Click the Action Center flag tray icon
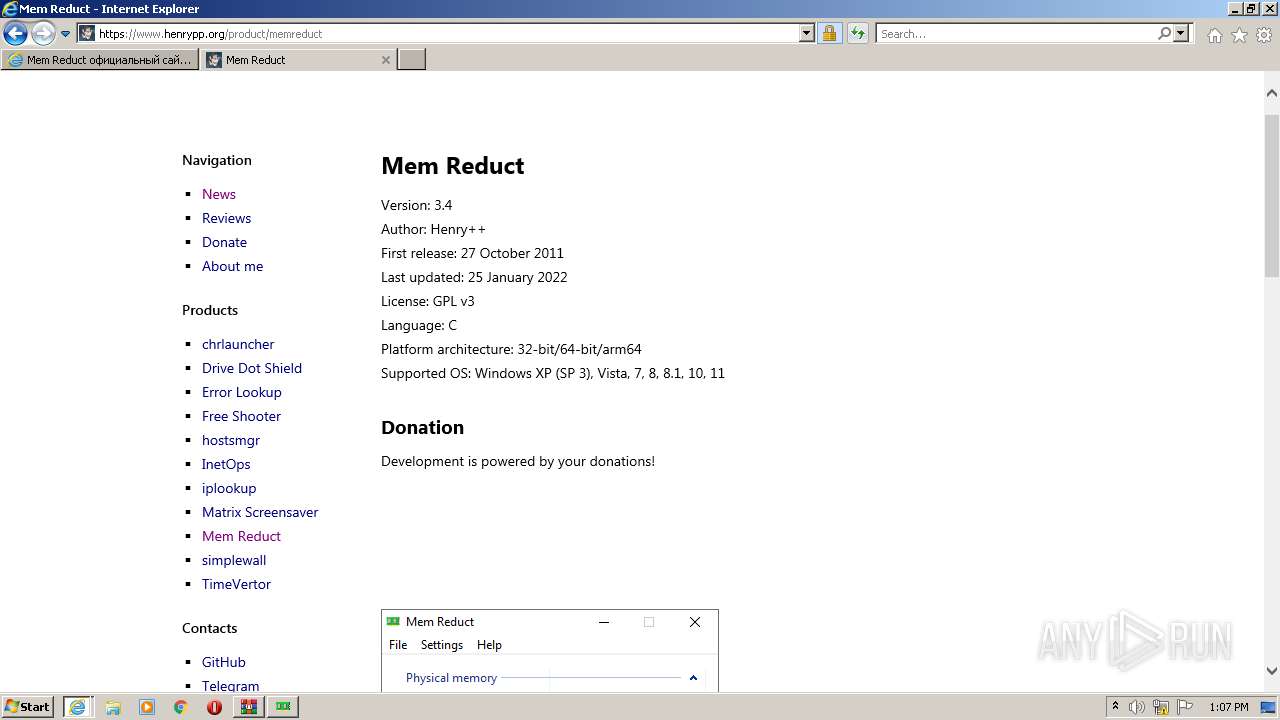Image resolution: width=1280 pixels, height=720 pixels. 1183,707
